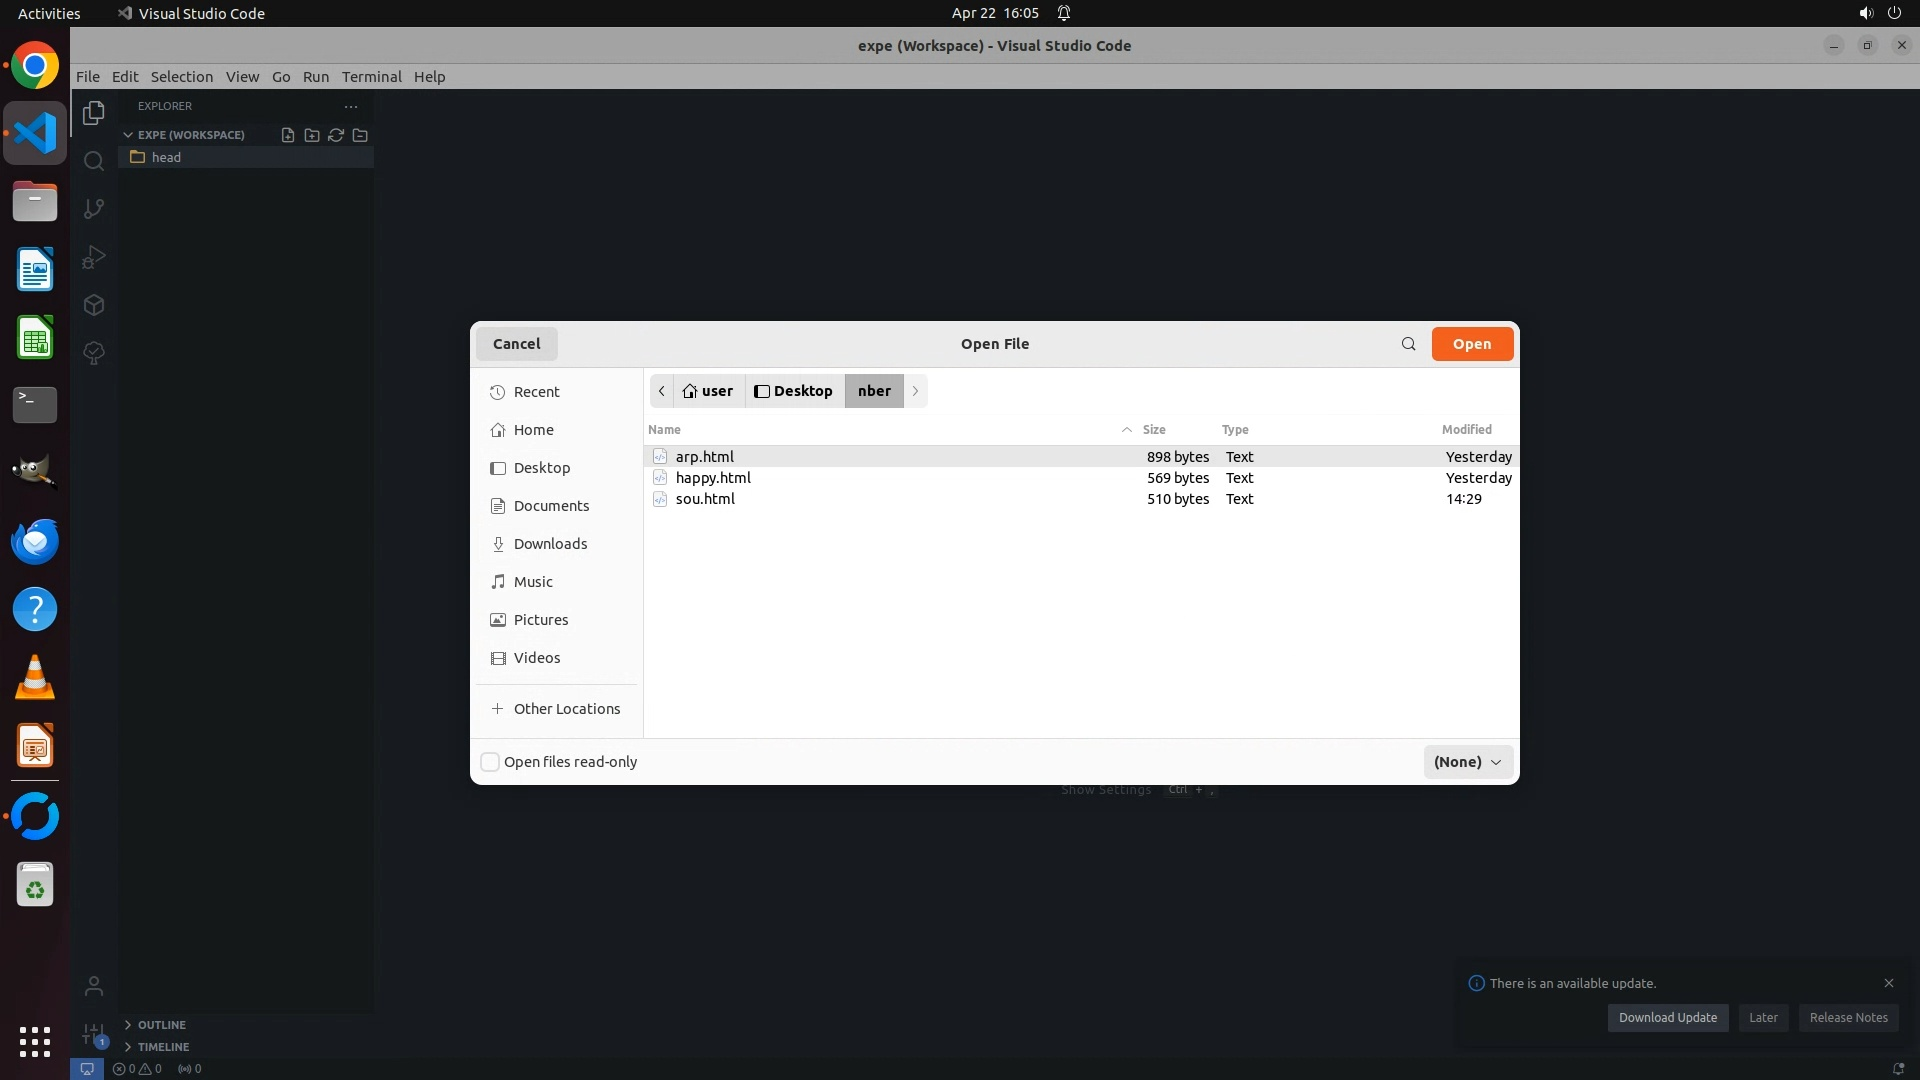The image size is (1920, 1080).
Task: Click Refresh Explorer icon
Action: pyautogui.click(x=336, y=135)
